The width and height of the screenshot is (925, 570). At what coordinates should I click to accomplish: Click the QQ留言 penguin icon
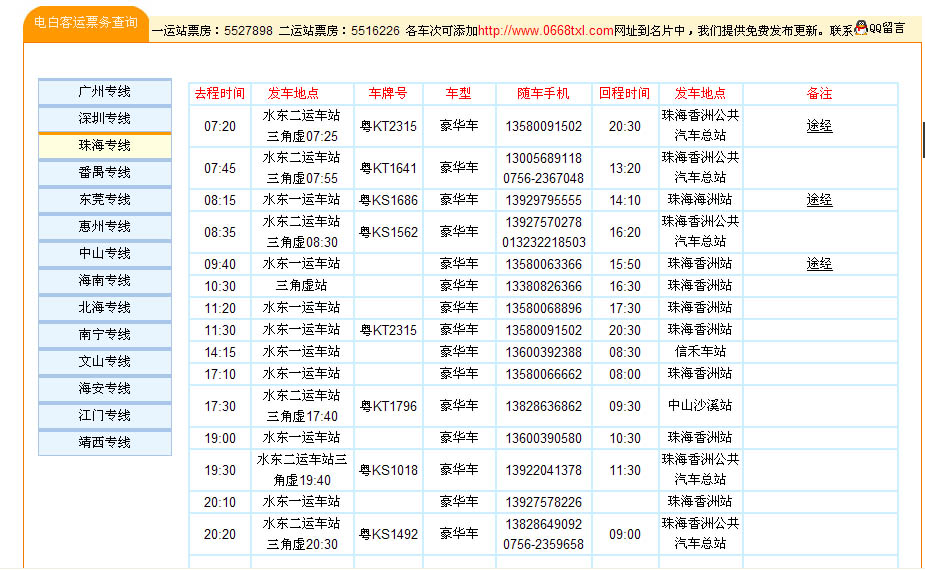[861, 28]
